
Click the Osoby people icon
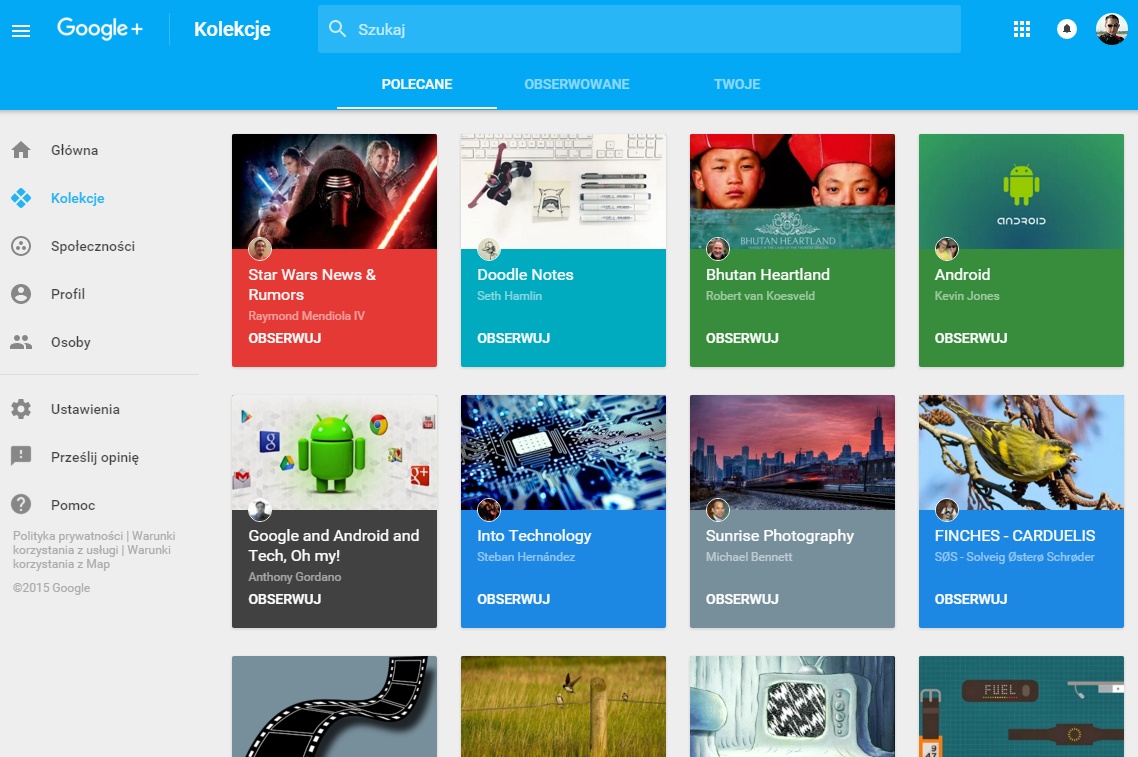pos(21,342)
